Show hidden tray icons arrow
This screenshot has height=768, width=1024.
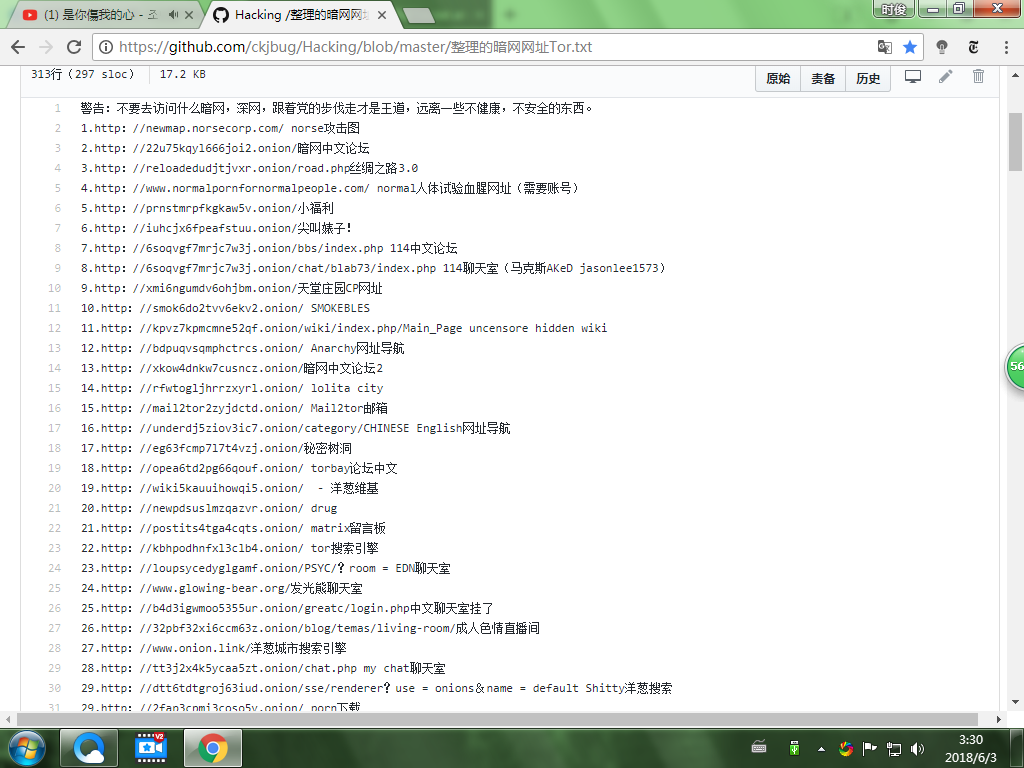[821, 748]
